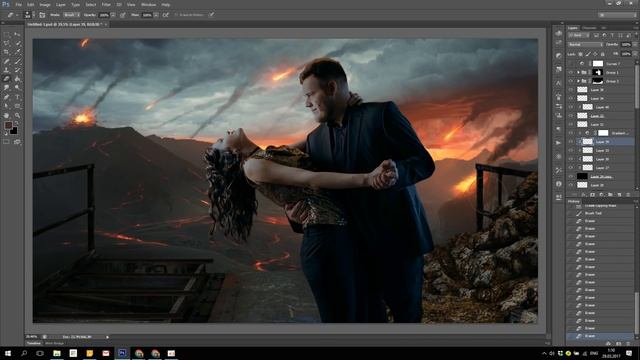Screen dimensions: 640x360
Task: Toggle lock all padlock icon
Action: coord(602,54)
